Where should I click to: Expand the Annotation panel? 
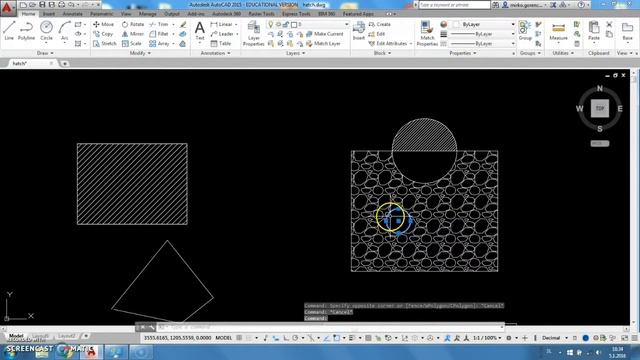point(215,53)
